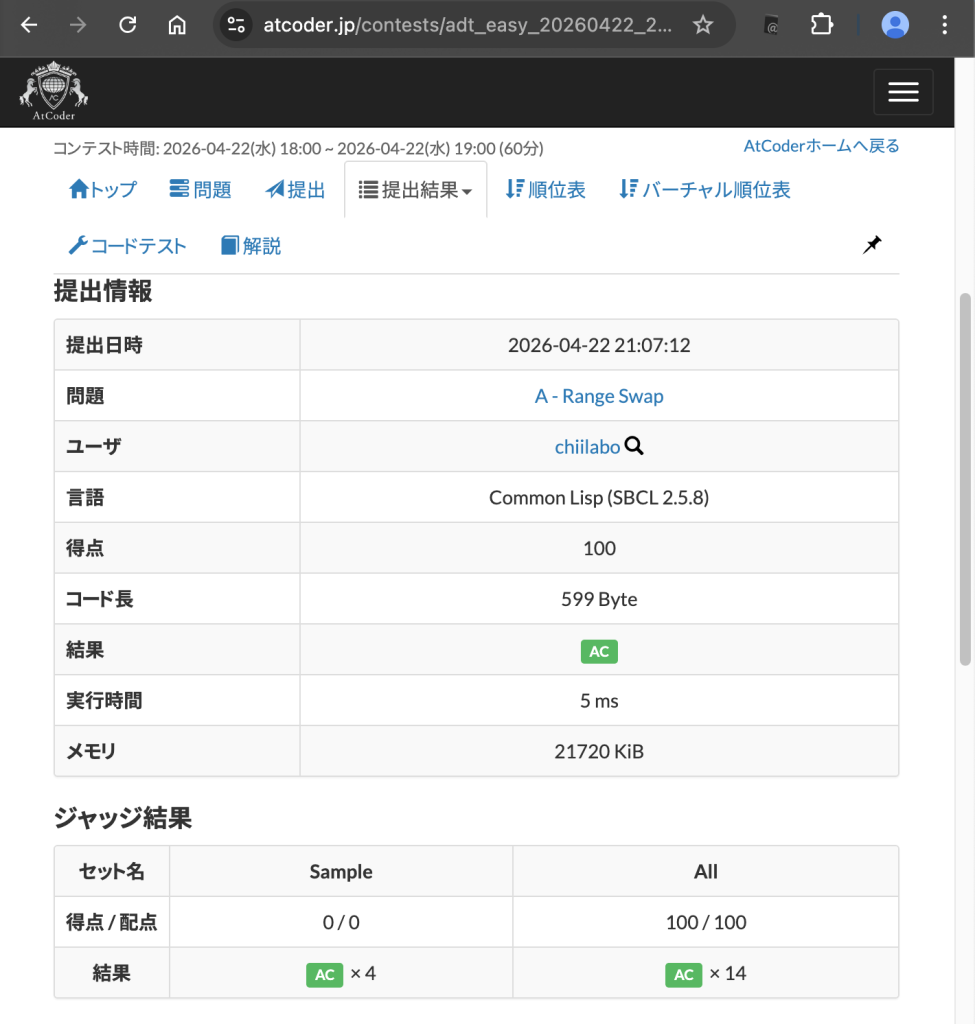
Task: Go to browser home page icon
Action: 177,25
